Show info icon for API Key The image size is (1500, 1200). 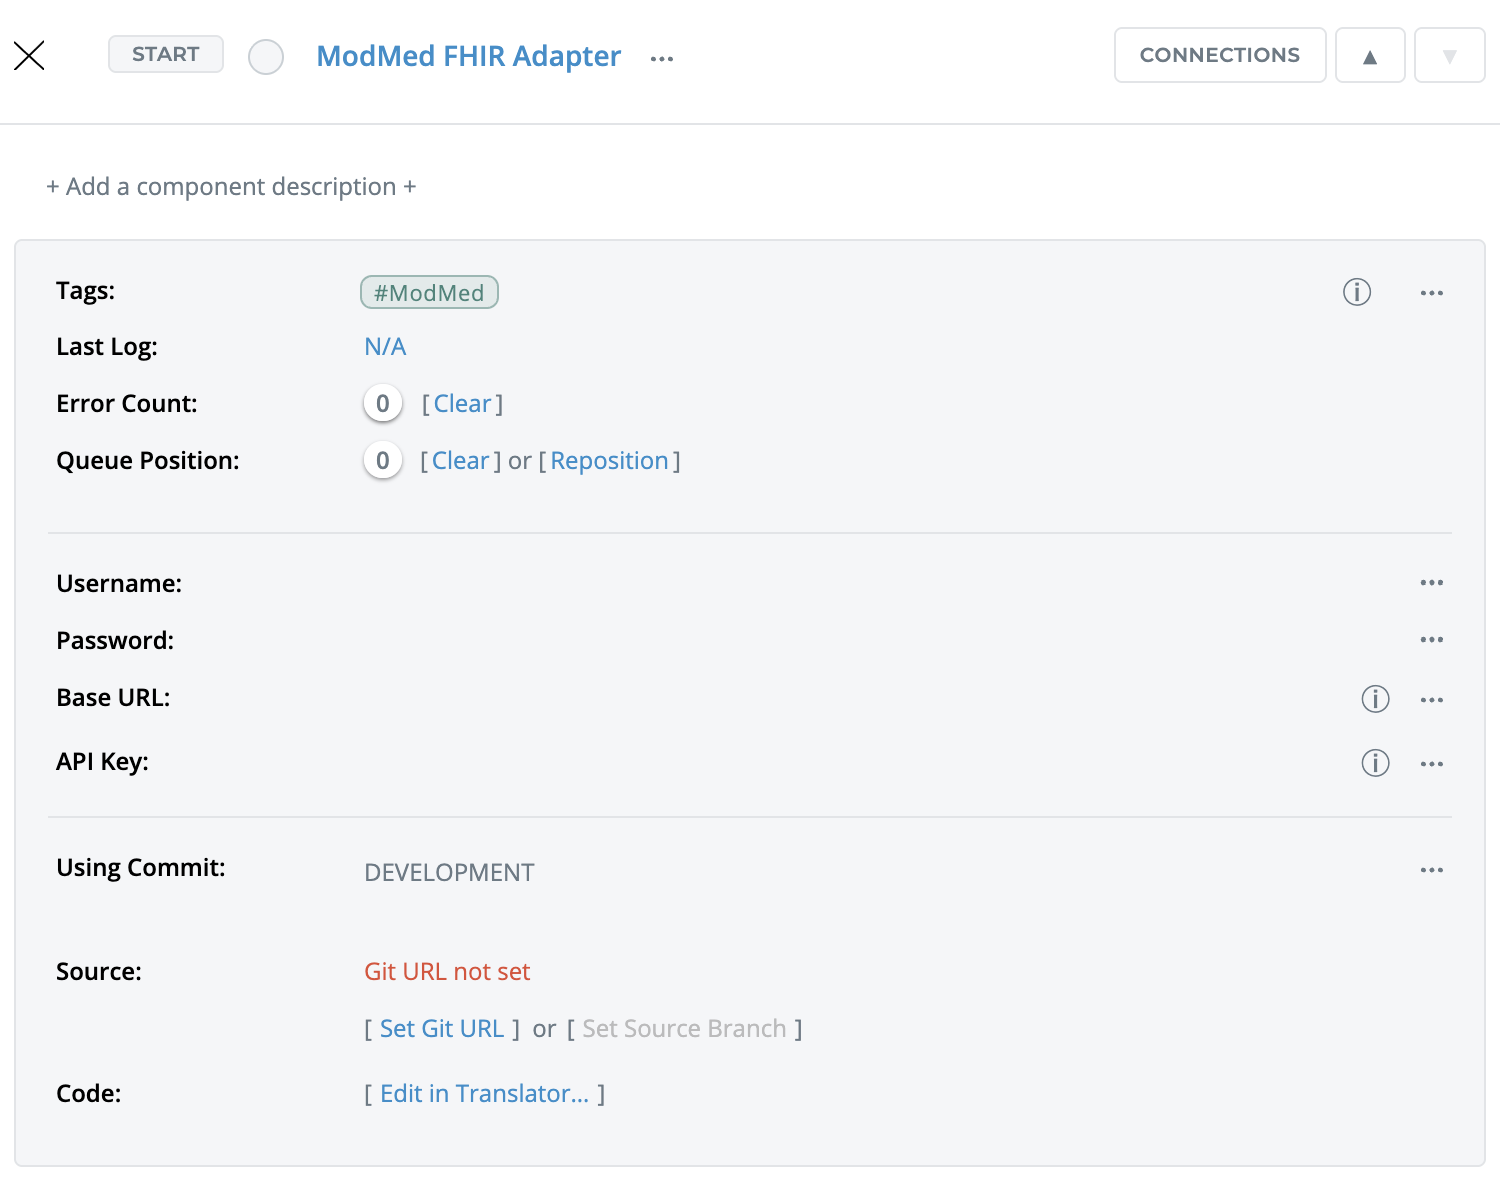(1375, 763)
